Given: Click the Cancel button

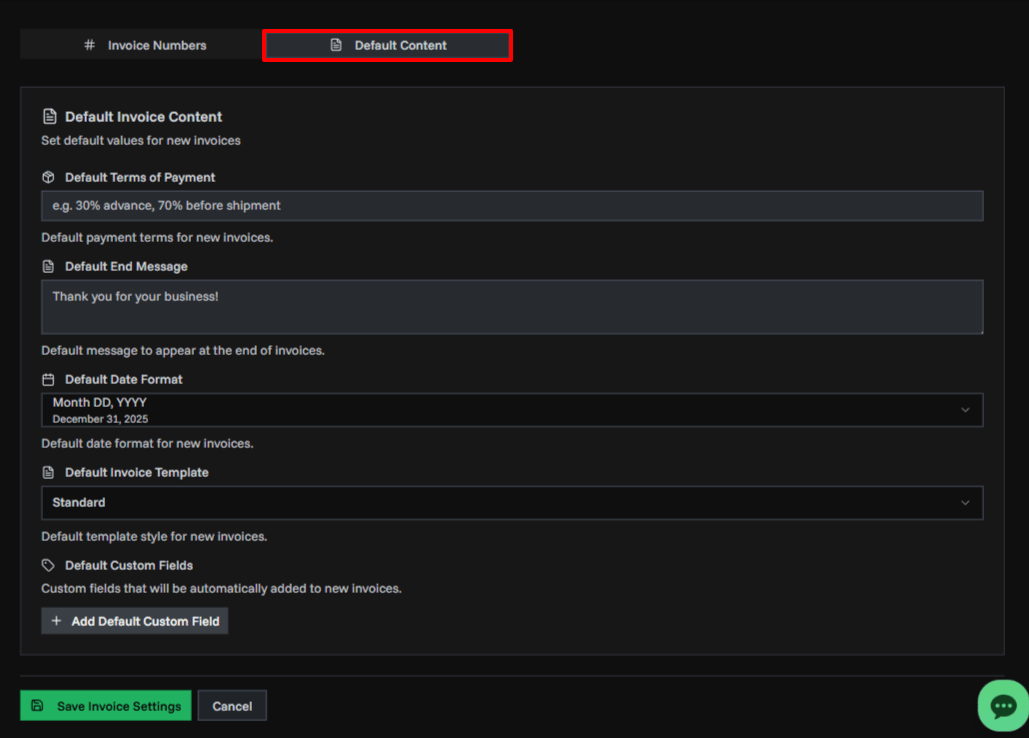Looking at the screenshot, I should (232, 705).
